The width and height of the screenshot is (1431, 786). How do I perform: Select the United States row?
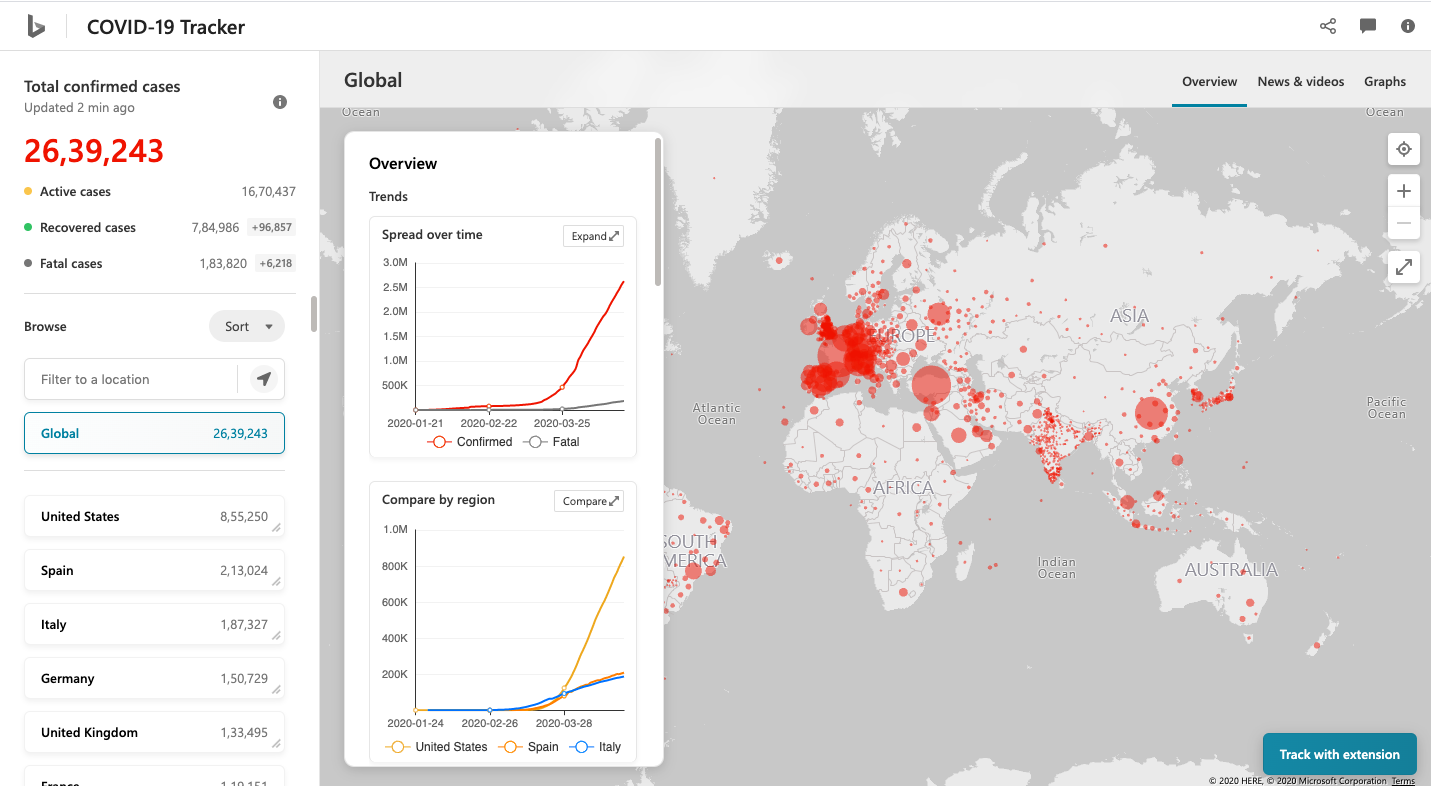click(154, 517)
